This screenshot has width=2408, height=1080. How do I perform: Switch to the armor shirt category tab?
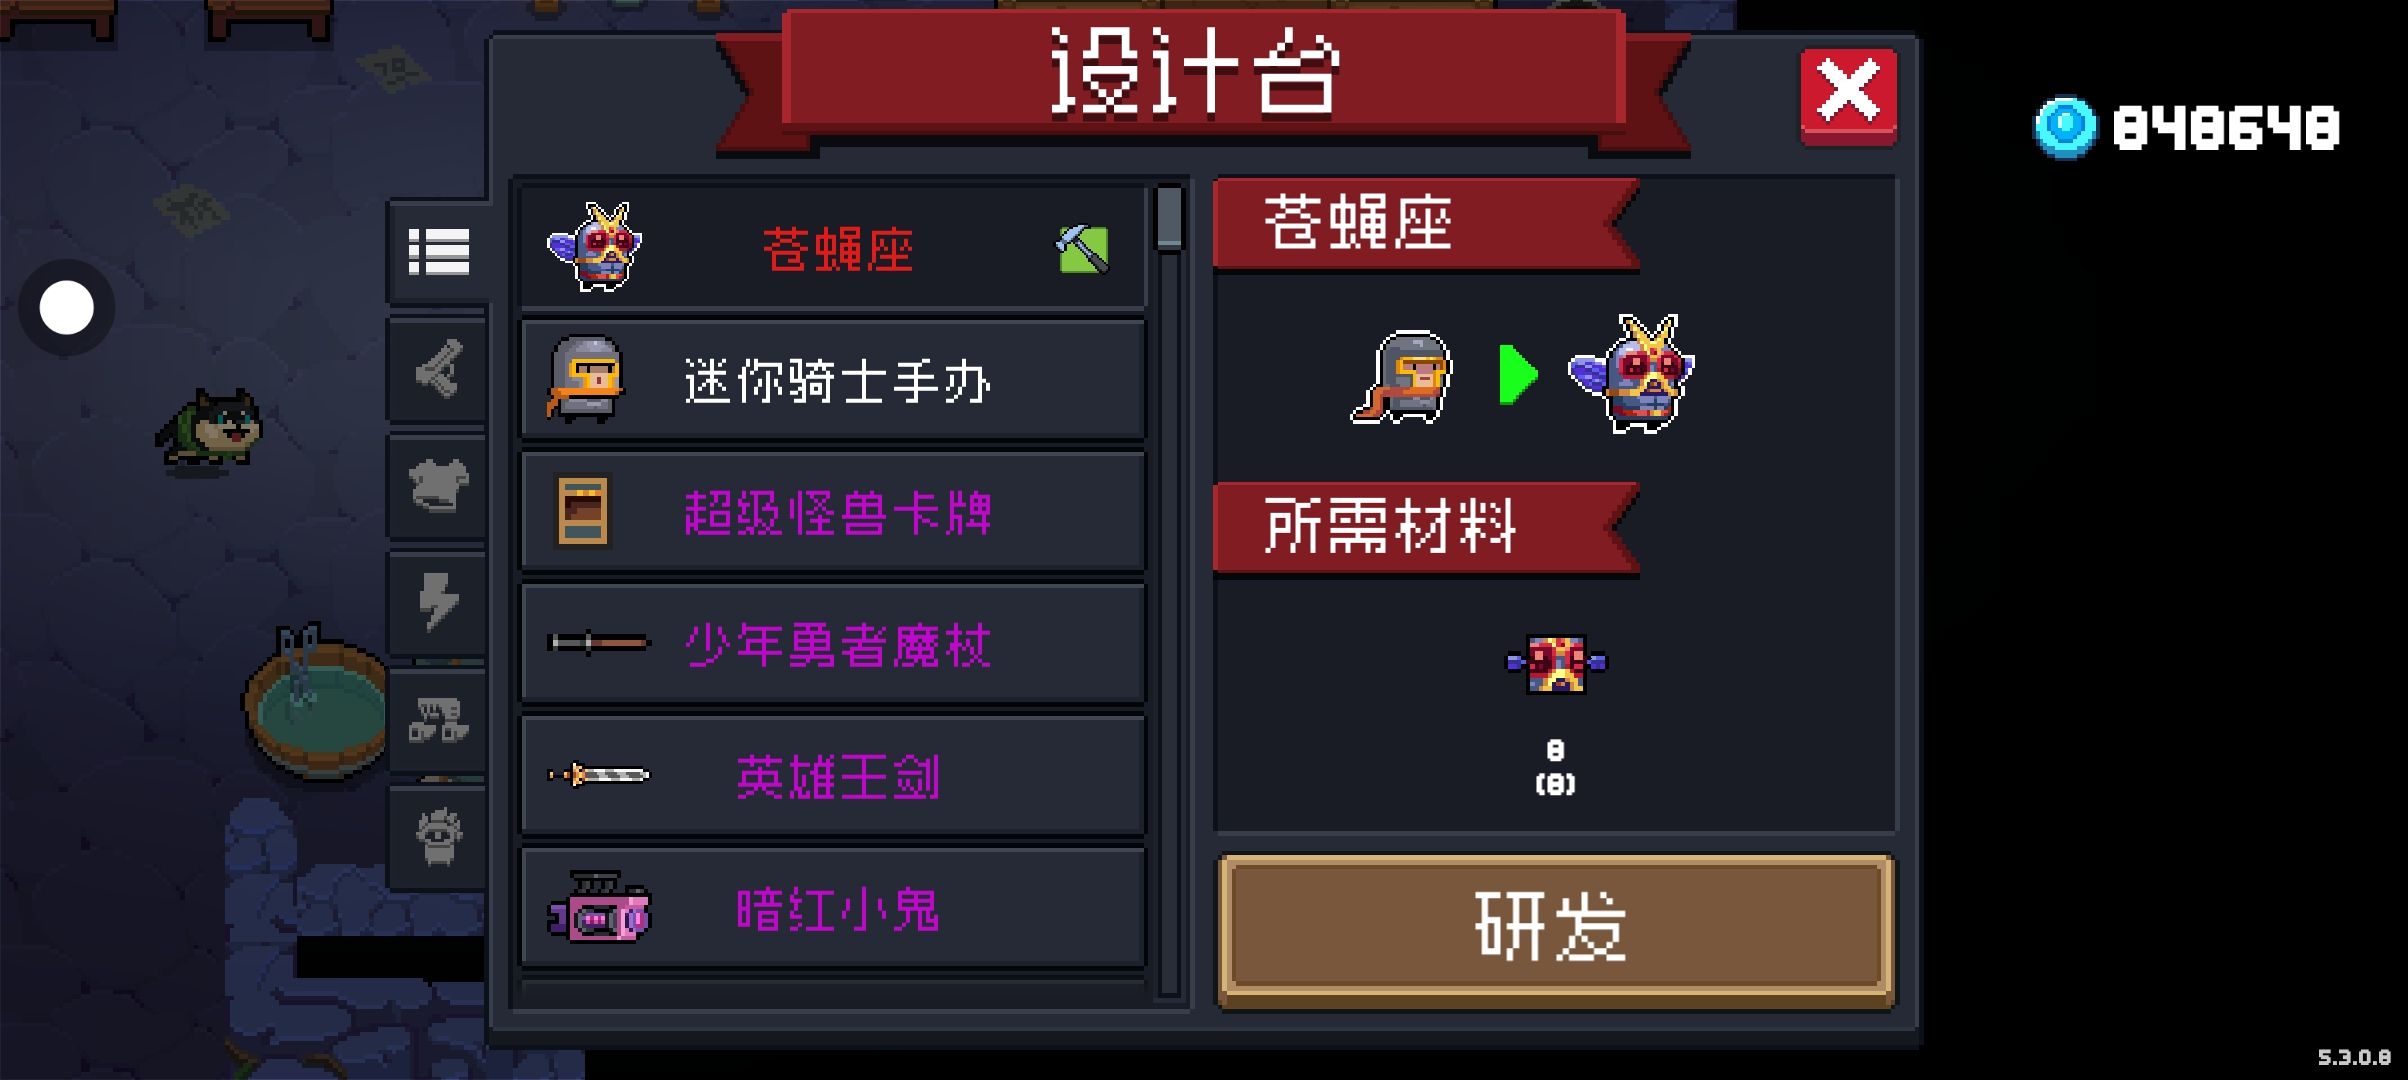(x=438, y=486)
